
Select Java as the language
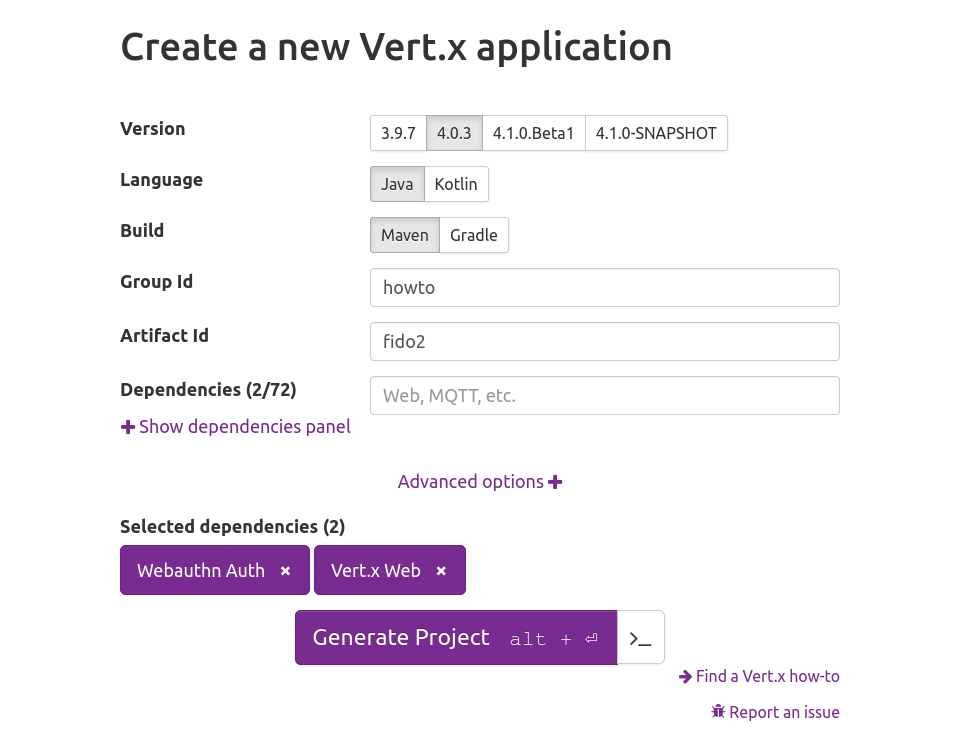(x=397, y=184)
